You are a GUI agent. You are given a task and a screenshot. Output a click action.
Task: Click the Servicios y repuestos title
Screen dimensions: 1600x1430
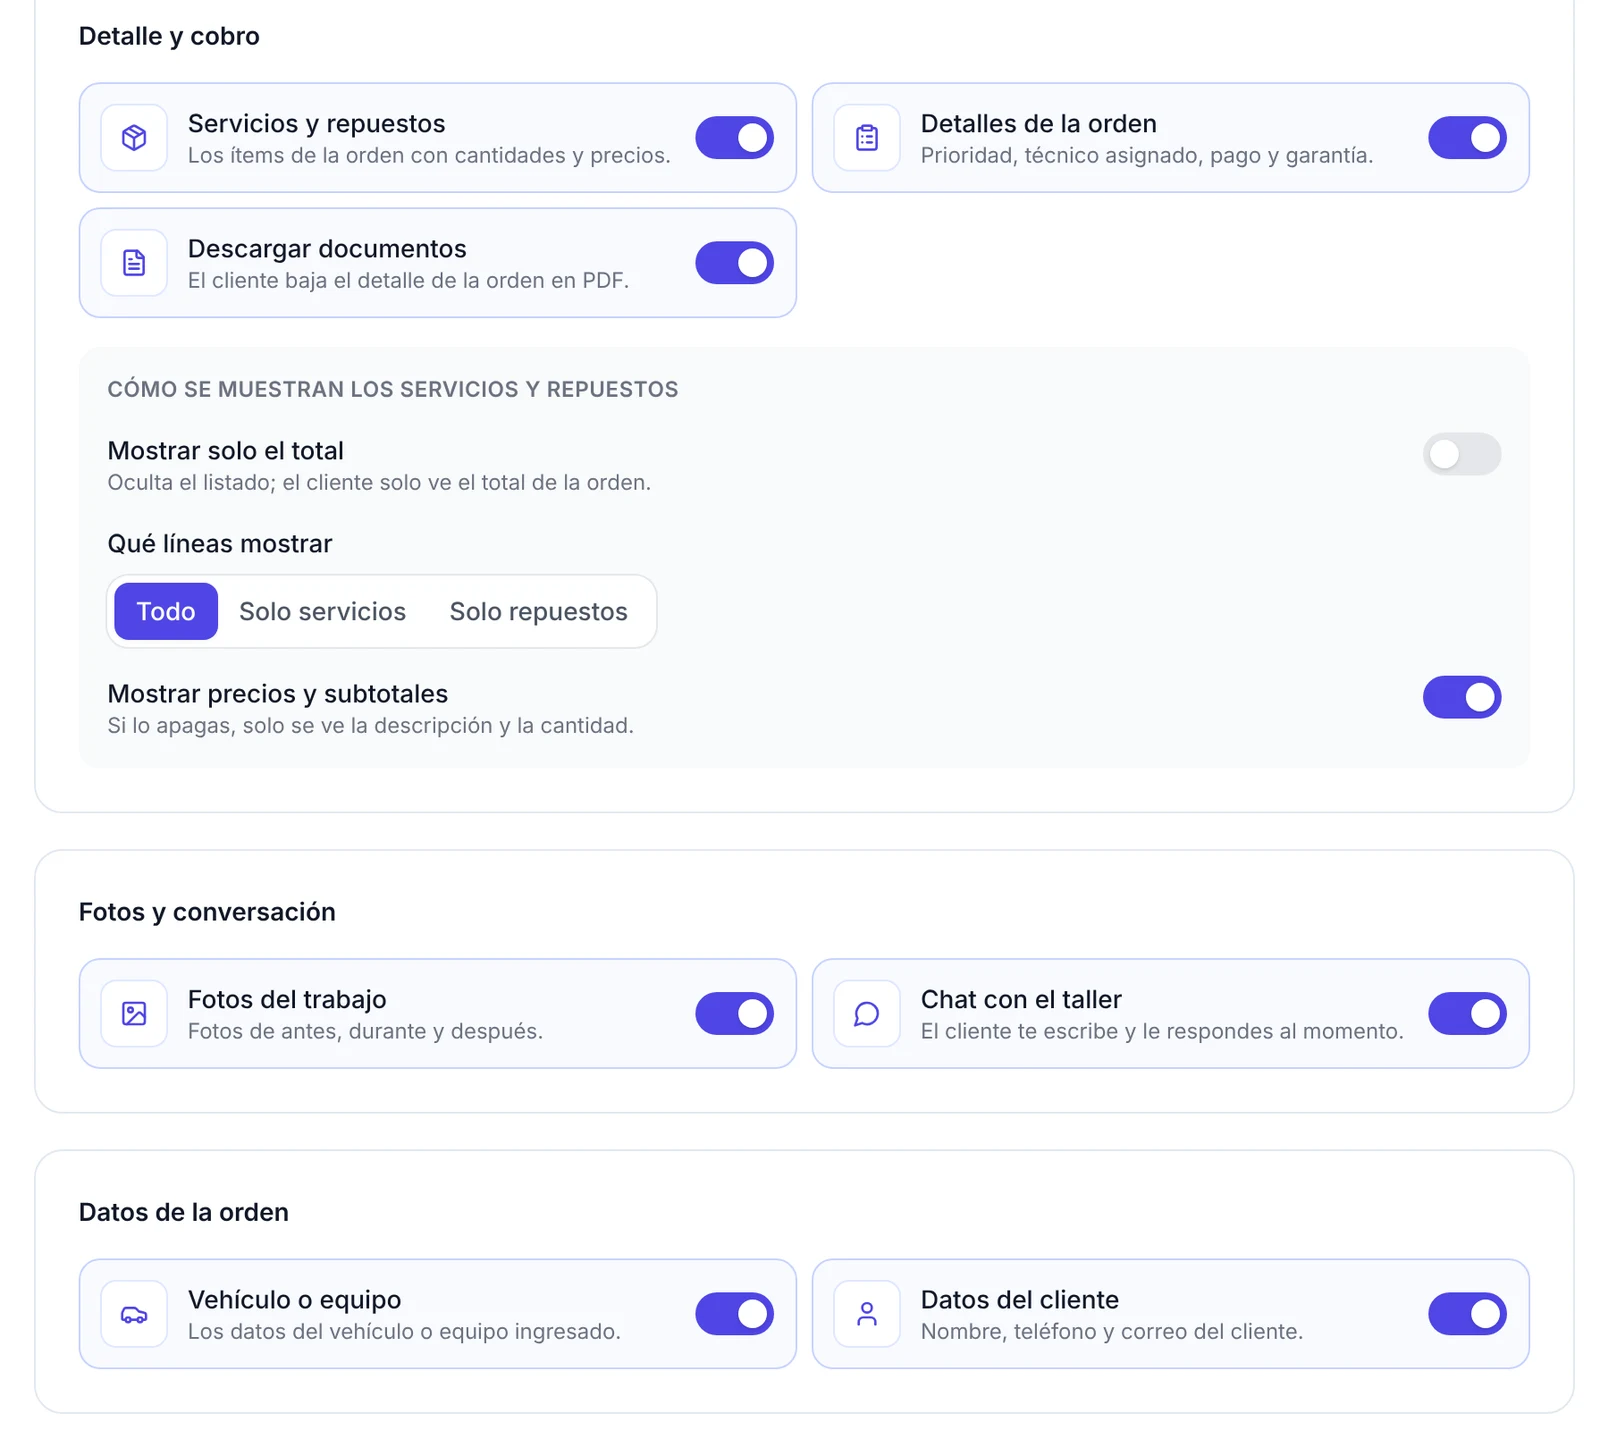pyautogui.click(x=317, y=123)
